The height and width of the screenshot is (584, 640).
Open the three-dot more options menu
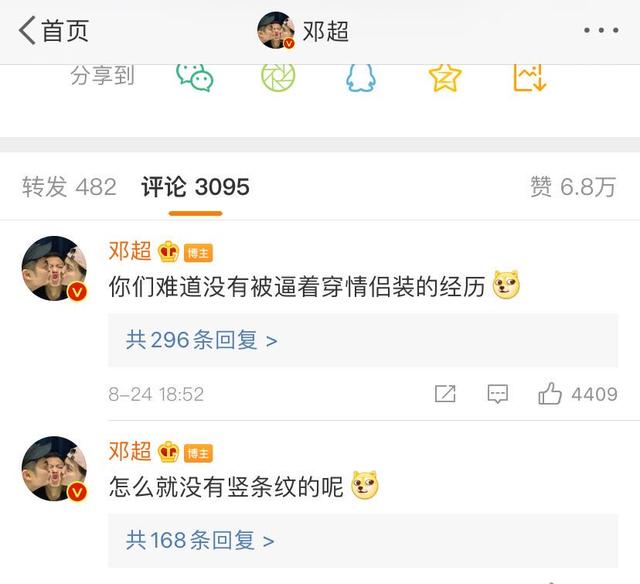pyautogui.click(x=601, y=30)
